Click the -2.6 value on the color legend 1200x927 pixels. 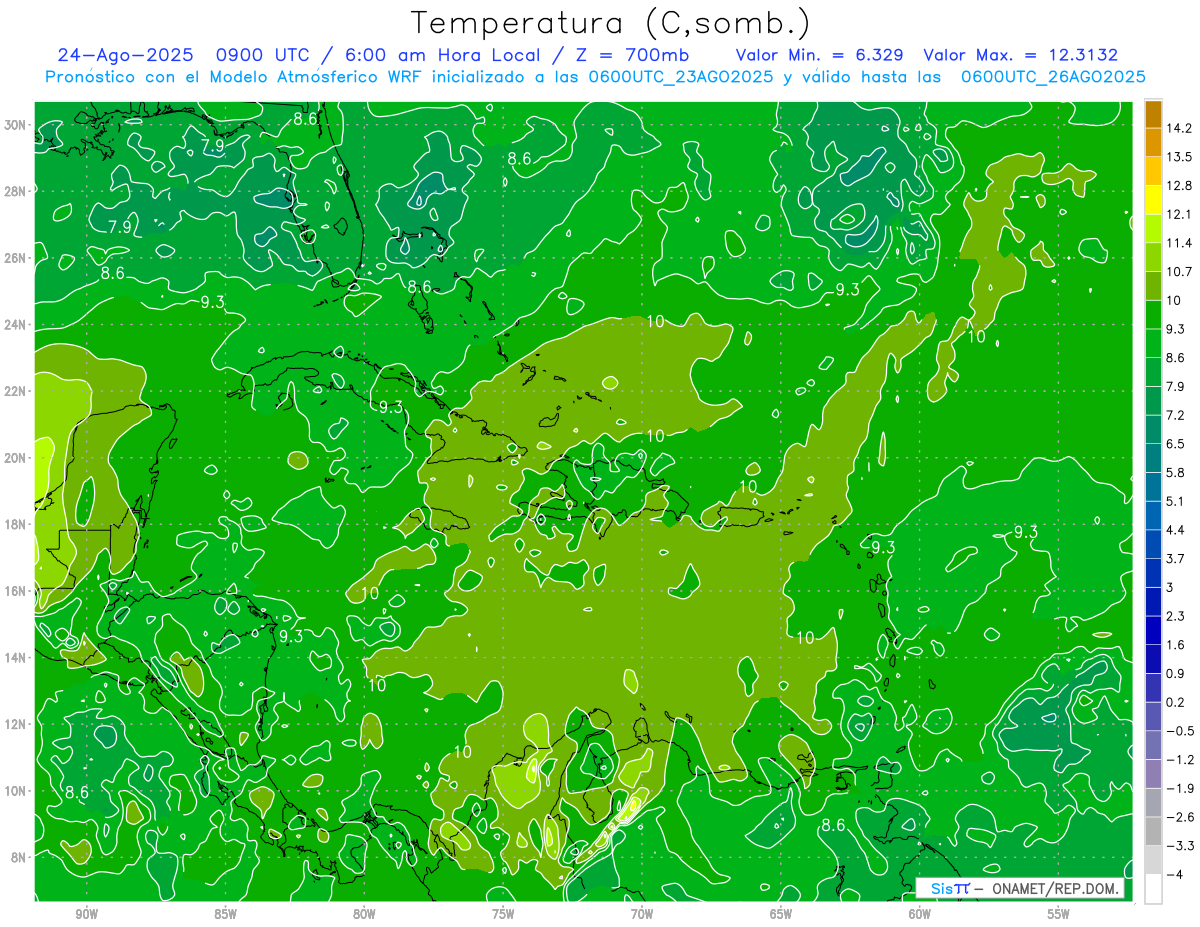click(x=1179, y=817)
